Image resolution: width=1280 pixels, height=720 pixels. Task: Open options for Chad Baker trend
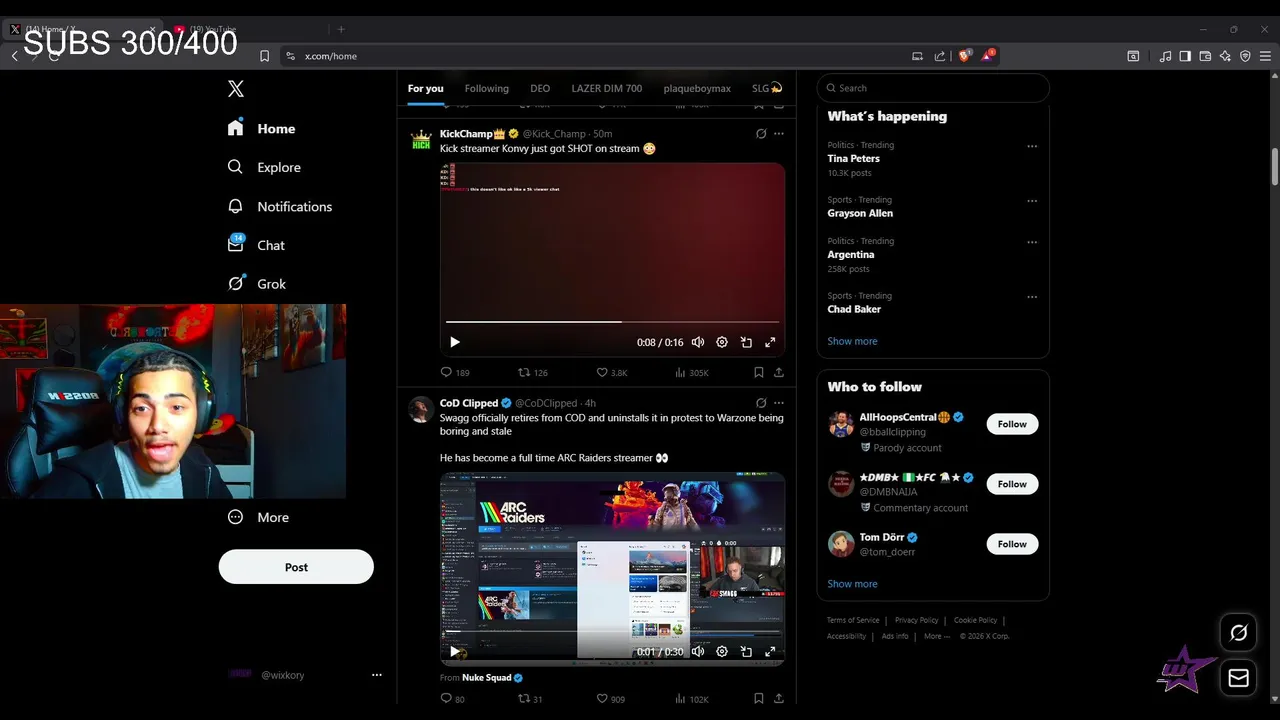pos(1032,297)
